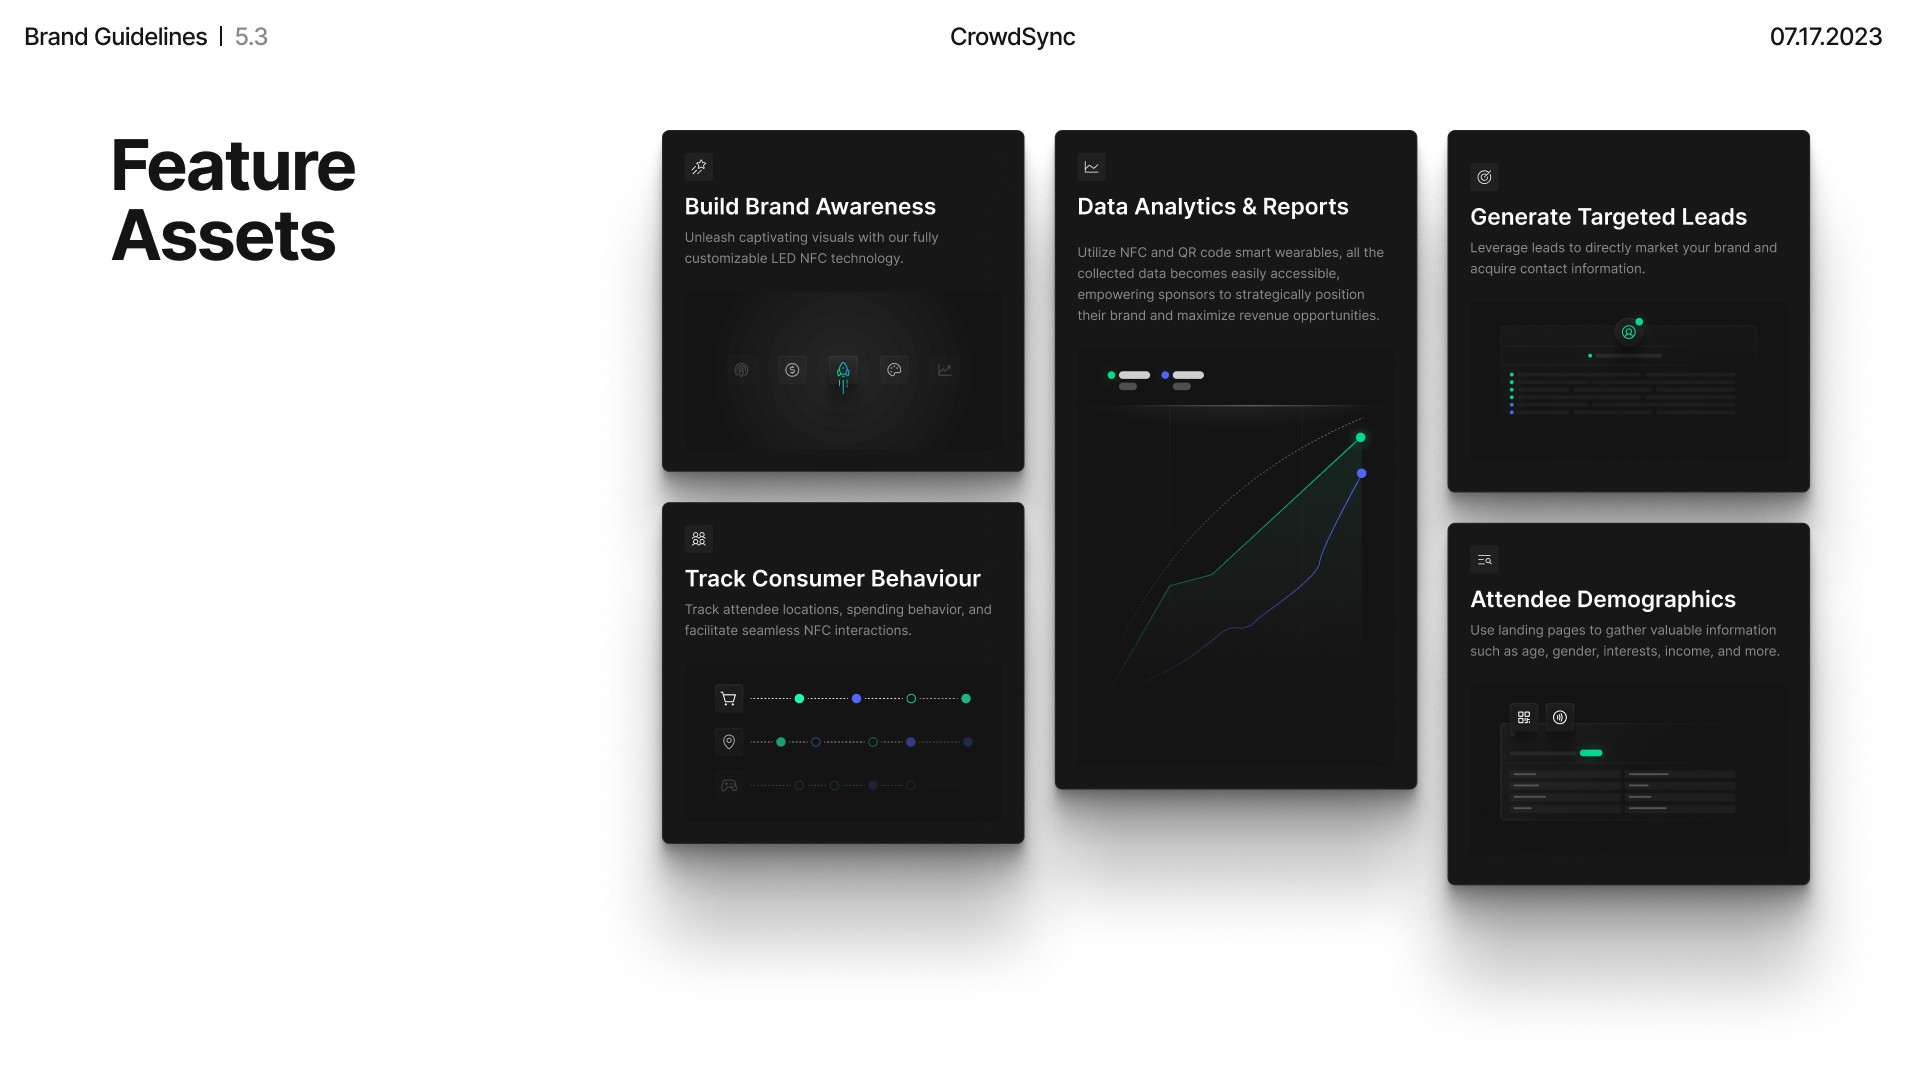Click the CrowdSync title in the header

(1012, 37)
